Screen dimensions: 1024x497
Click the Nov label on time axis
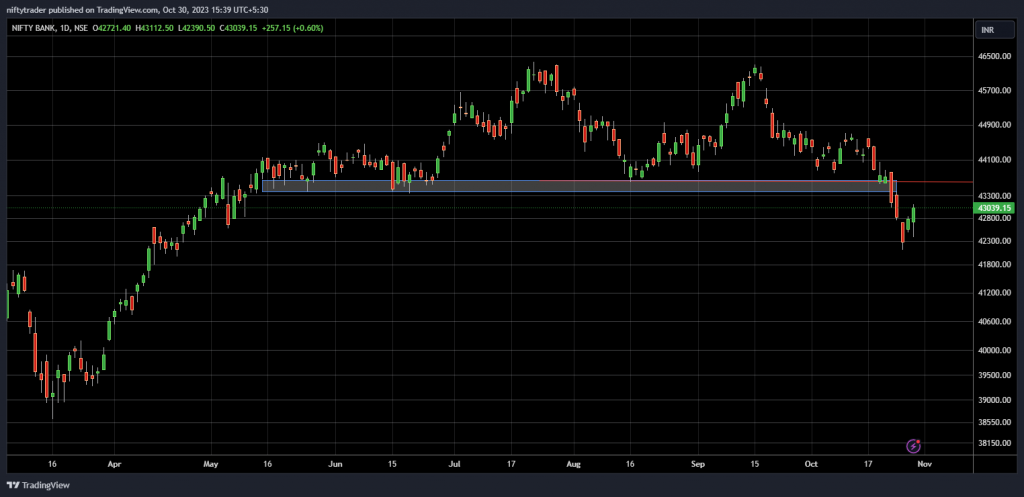pos(923,464)
